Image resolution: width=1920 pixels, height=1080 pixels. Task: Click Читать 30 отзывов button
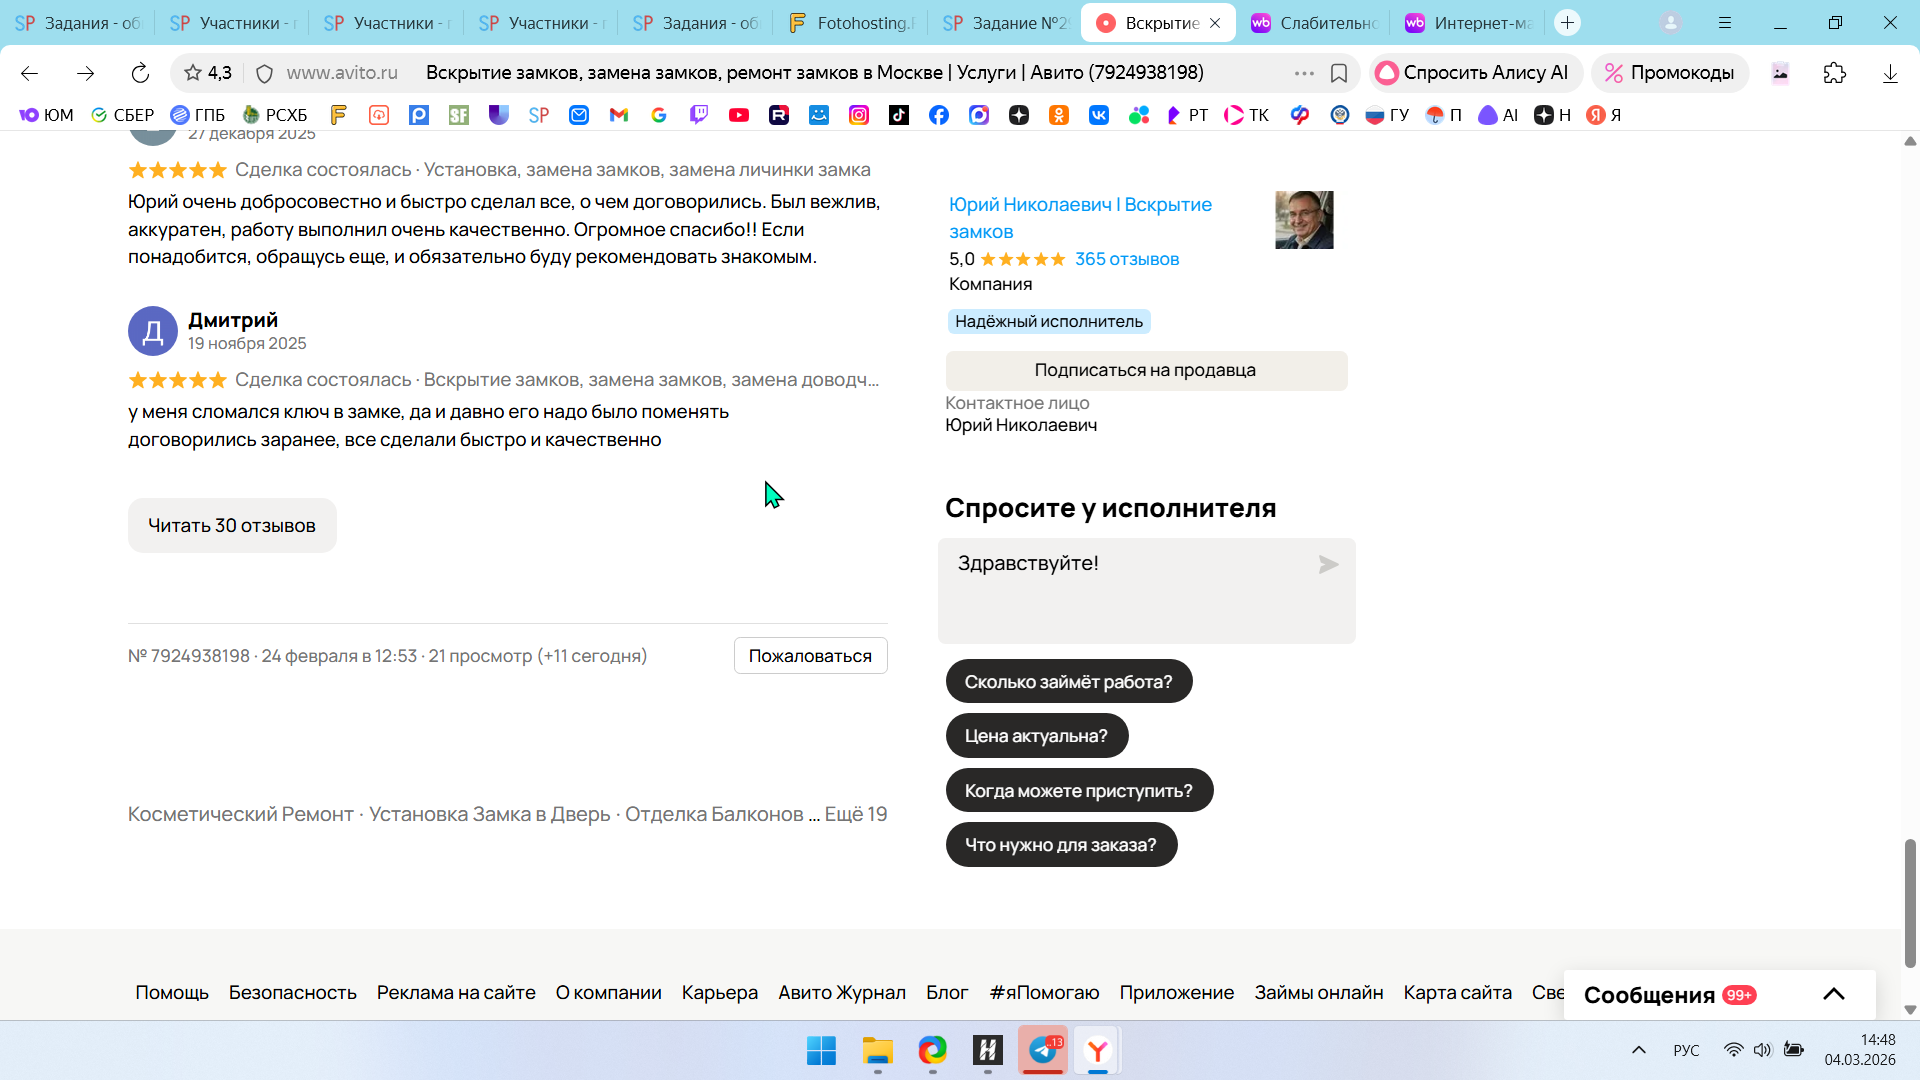click(x=232, y=525)
